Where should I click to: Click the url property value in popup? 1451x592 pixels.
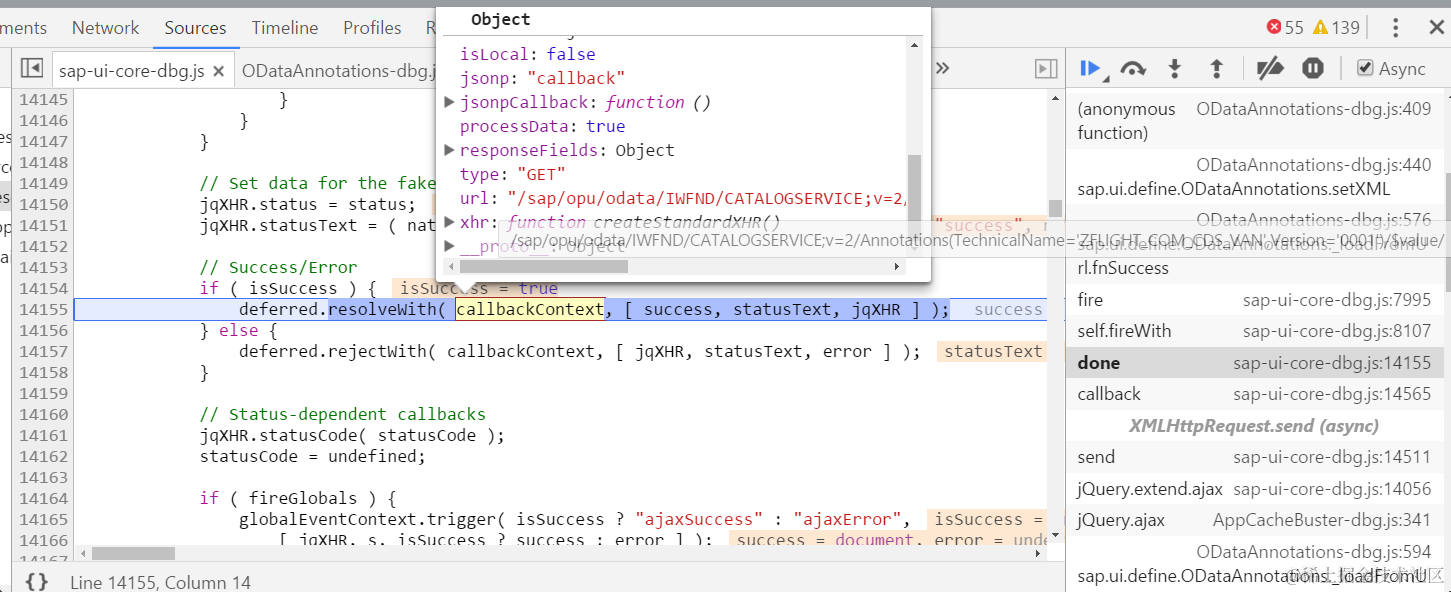pyautogui.click(x=706, y=198)
